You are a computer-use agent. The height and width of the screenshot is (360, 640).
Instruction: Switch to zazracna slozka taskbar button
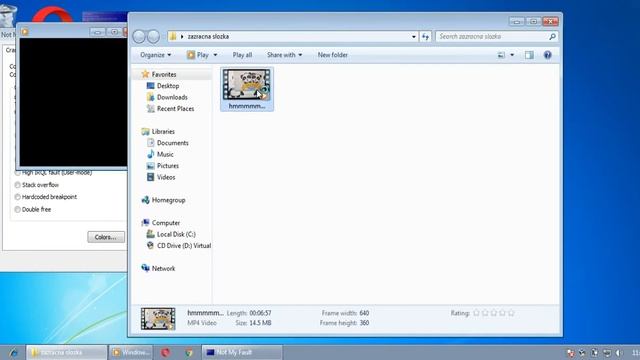click(67, 353)
